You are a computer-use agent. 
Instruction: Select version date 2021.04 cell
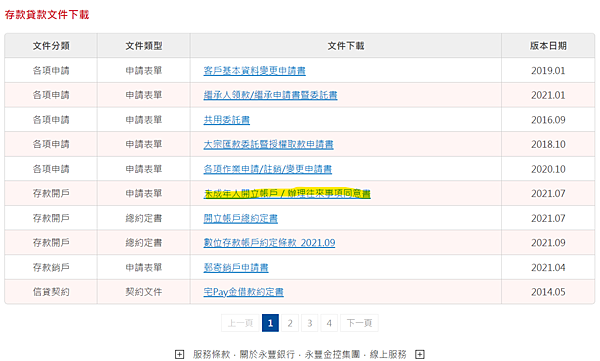click(x=548, y=267)
